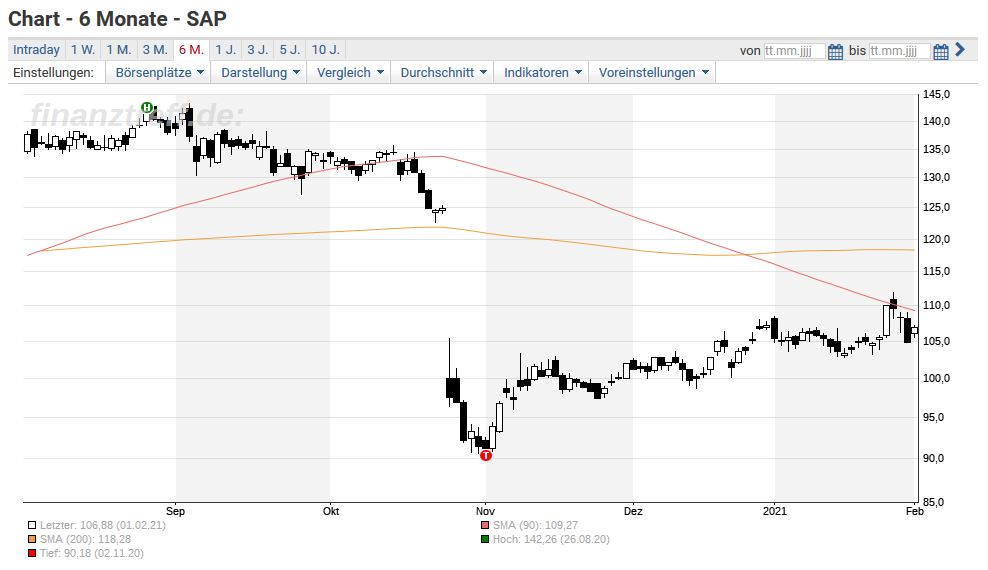Click the 120,0 price axis label
This screenshot has height=570, width=988.
coord(936,239)
